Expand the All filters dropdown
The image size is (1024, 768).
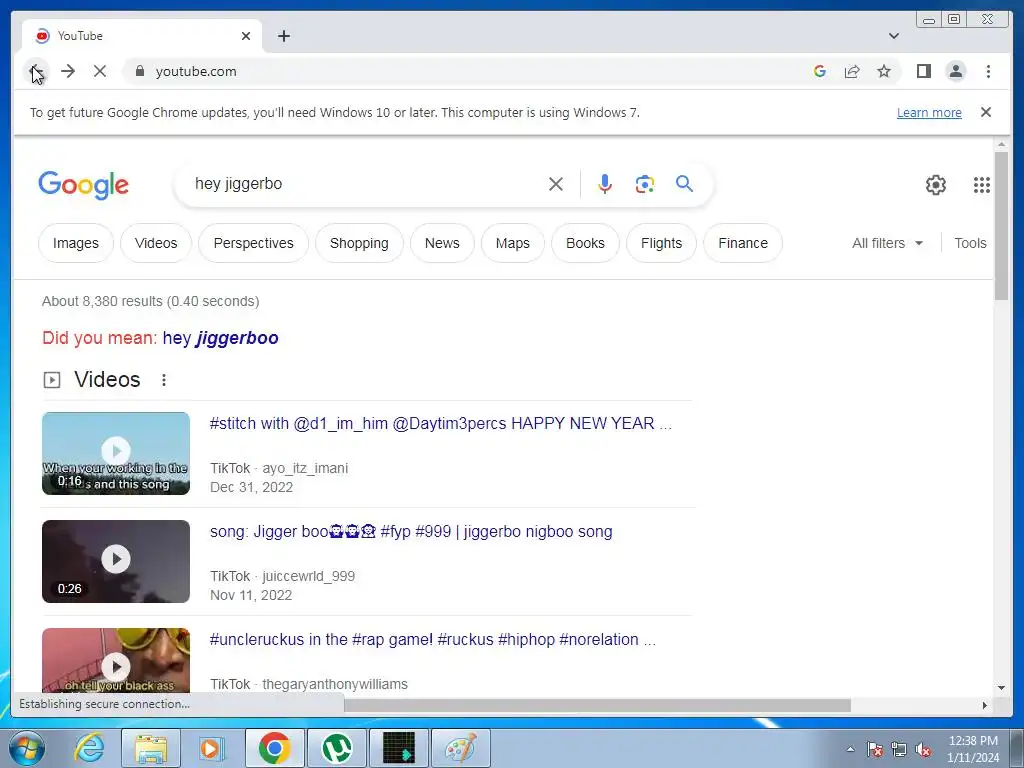[x=887, y=243]
